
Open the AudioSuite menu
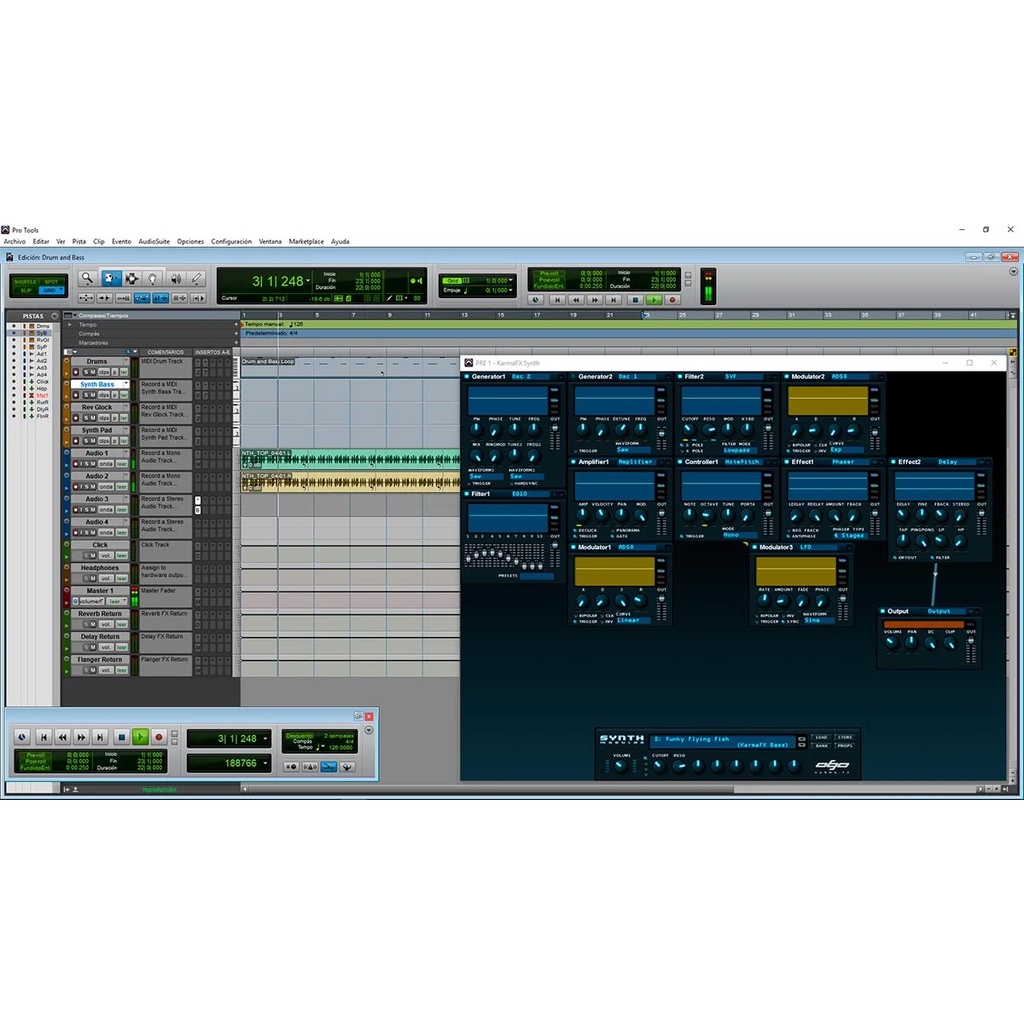tap(154, 242)
